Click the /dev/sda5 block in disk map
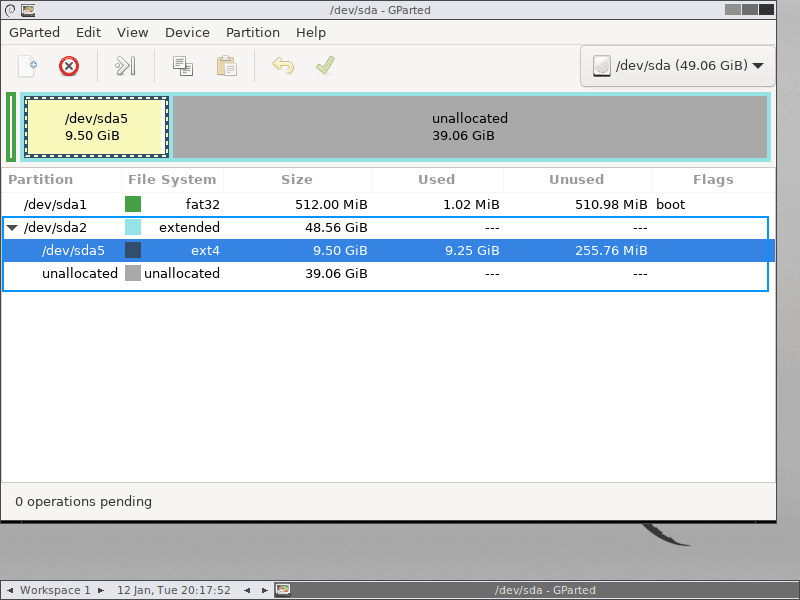The width and height of the screenshot is (800, 600). tap(96, 127)
